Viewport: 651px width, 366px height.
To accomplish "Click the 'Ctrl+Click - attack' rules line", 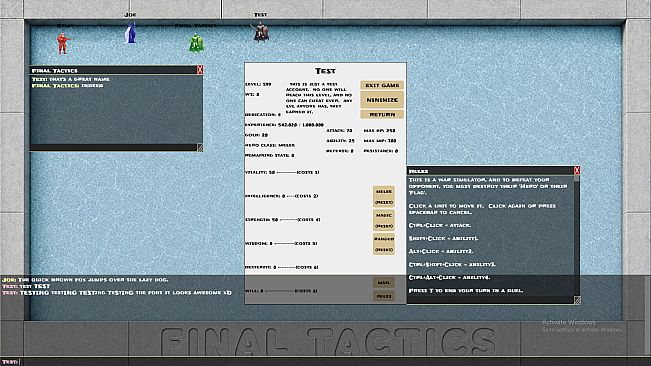I will (x=440, y=225).
